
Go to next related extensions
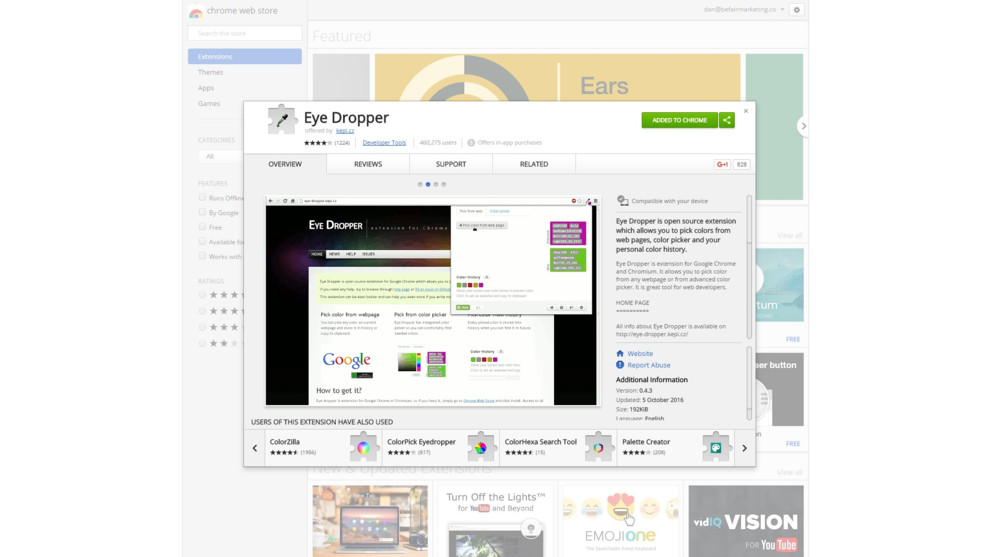[x=744, y=448]
